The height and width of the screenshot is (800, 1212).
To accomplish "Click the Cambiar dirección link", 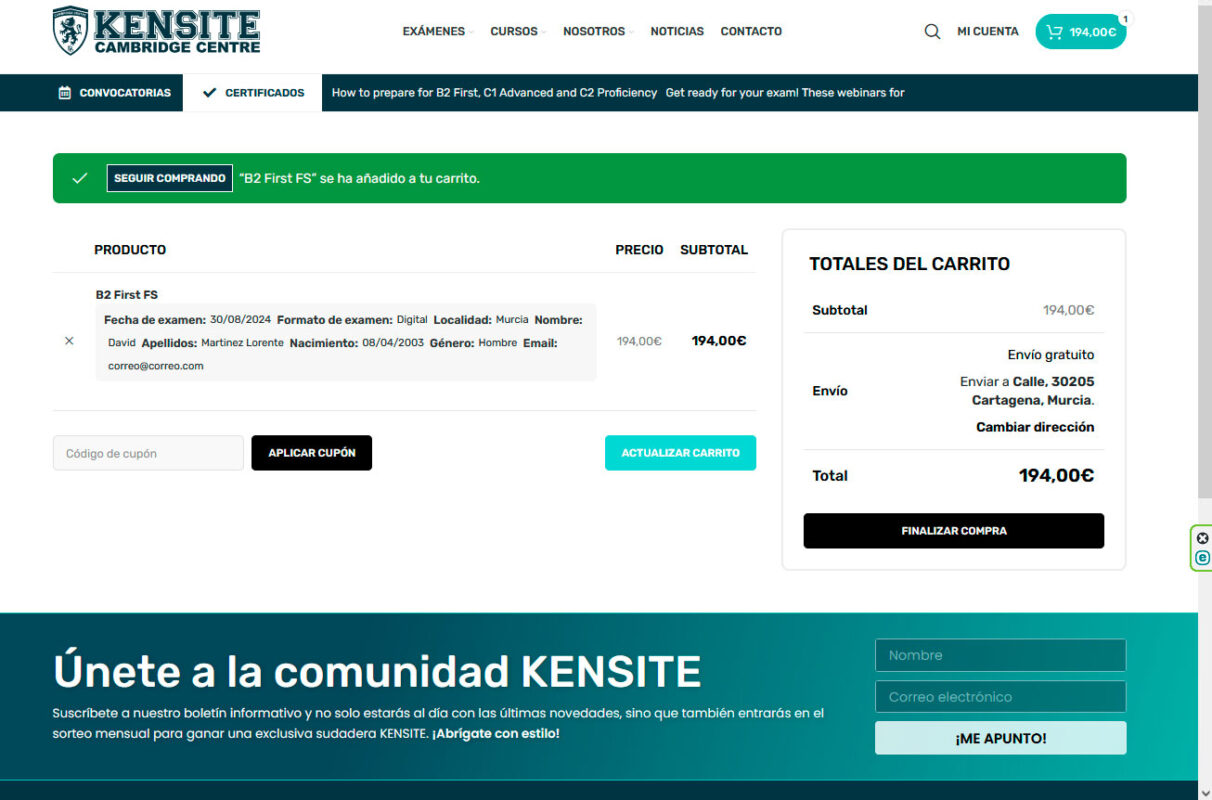I will click(x=1035, y=427).
